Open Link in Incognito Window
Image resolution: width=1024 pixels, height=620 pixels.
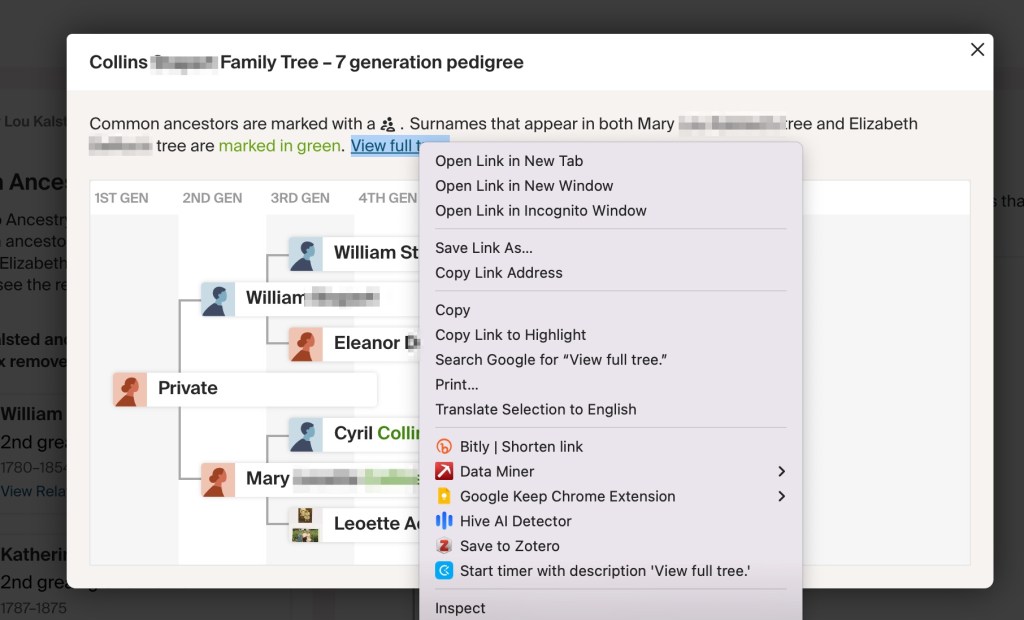point(541,211)
